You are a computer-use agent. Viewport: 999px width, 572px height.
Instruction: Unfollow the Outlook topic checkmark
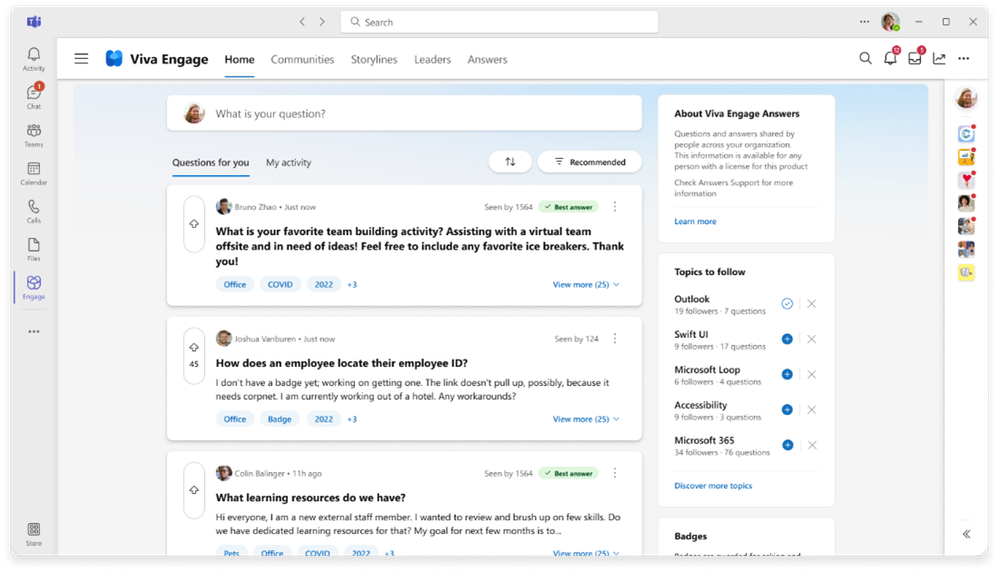[x=787, y=304]
